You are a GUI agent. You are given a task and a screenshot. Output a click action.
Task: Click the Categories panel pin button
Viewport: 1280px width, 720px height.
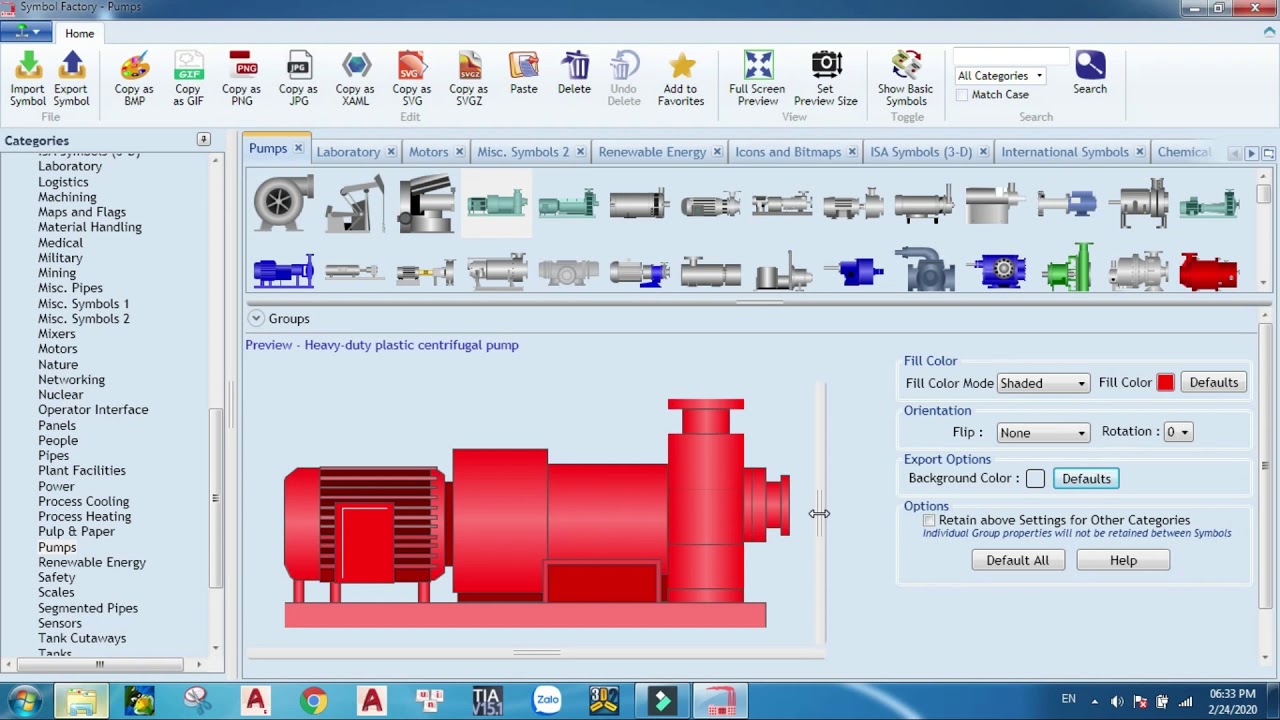click(203, 139)
